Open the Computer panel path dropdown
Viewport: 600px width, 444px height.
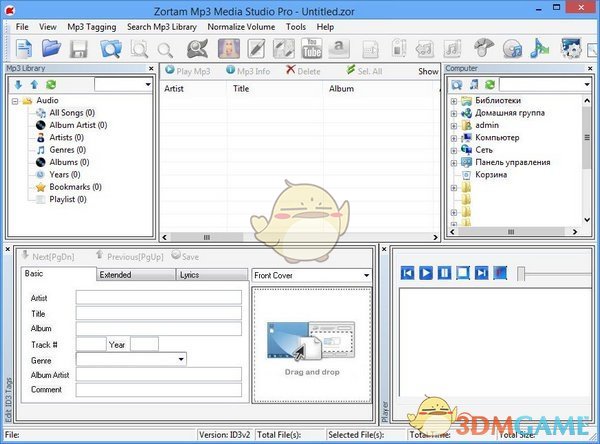[587, 84]
